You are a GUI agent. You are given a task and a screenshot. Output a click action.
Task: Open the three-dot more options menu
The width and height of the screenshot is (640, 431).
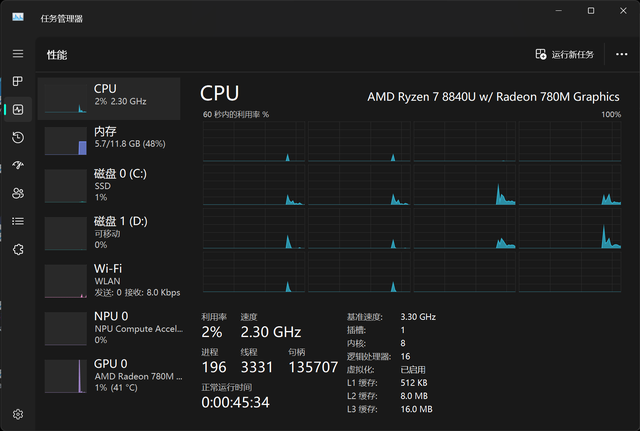(621, 54)
